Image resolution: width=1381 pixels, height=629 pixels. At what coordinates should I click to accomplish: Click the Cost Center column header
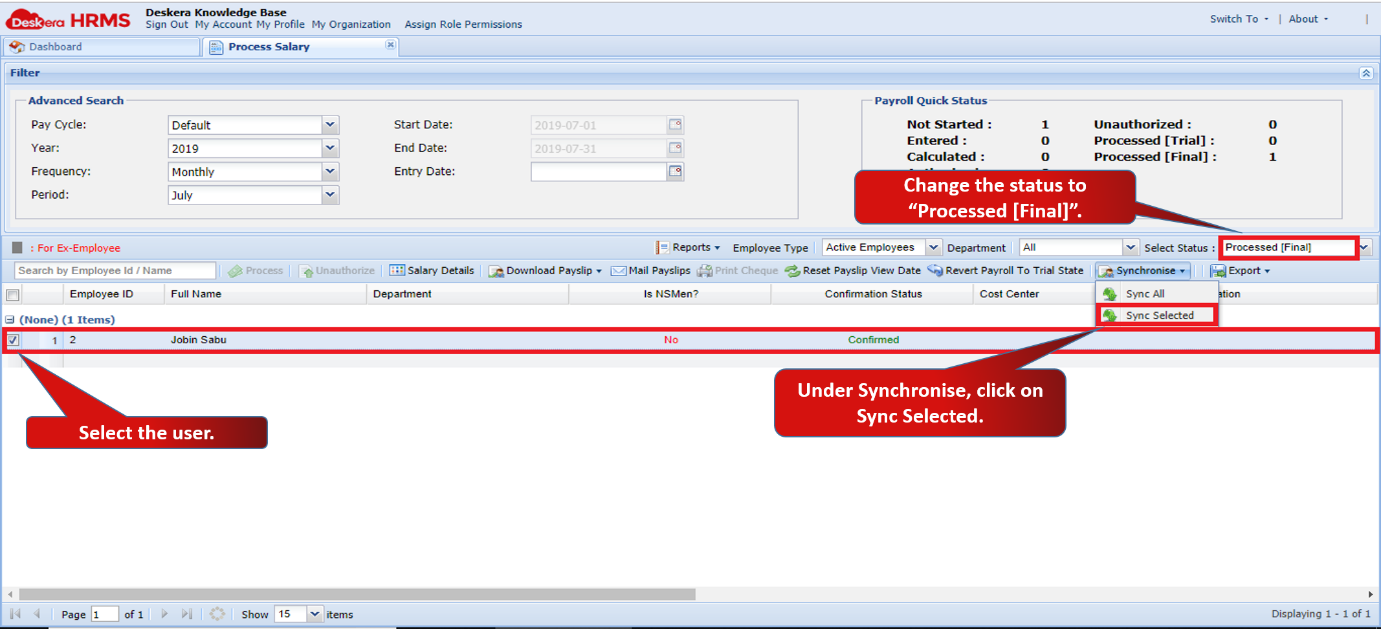1034,294
